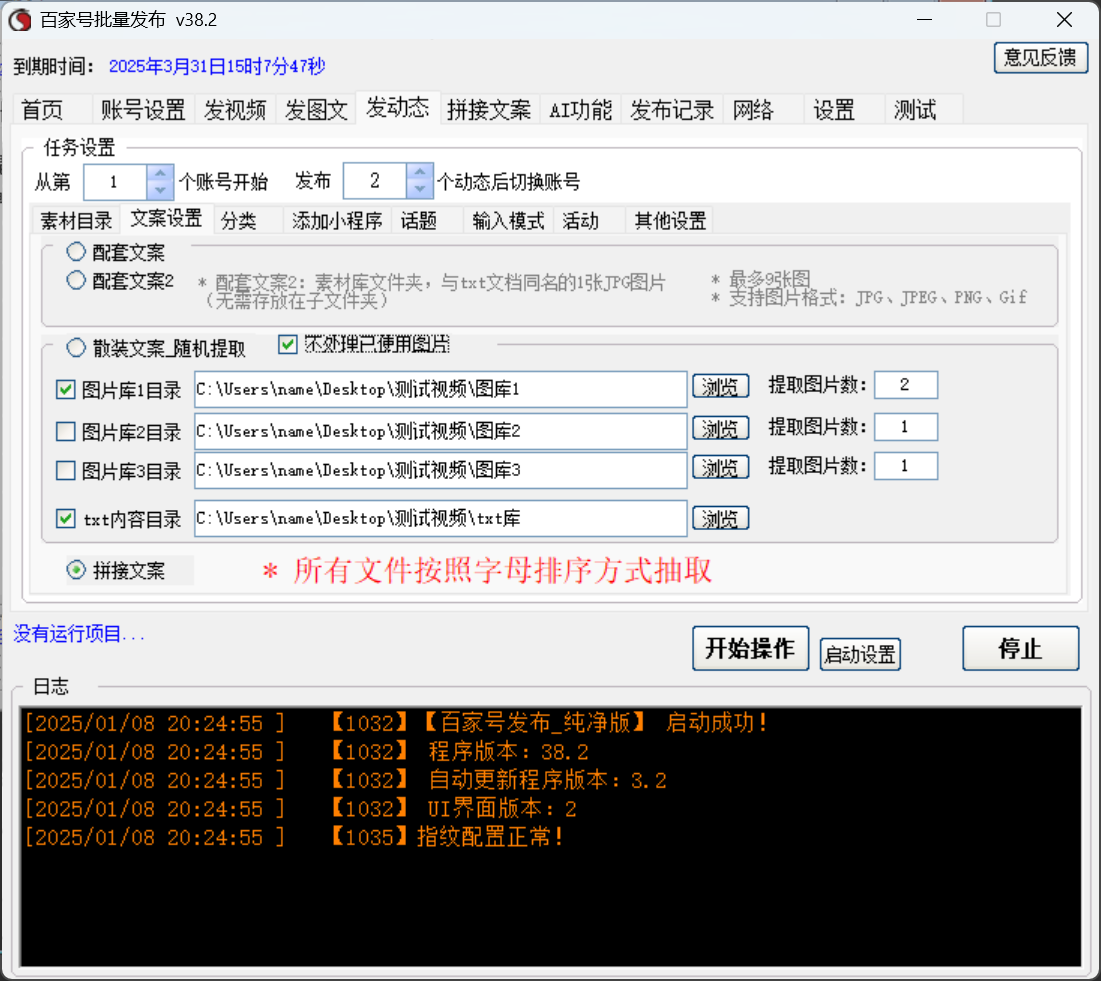1101x981 pixels.
Task: Browse for txt内容 folder with 浏览
Action: pyautogui.click(x=720, y=518)
